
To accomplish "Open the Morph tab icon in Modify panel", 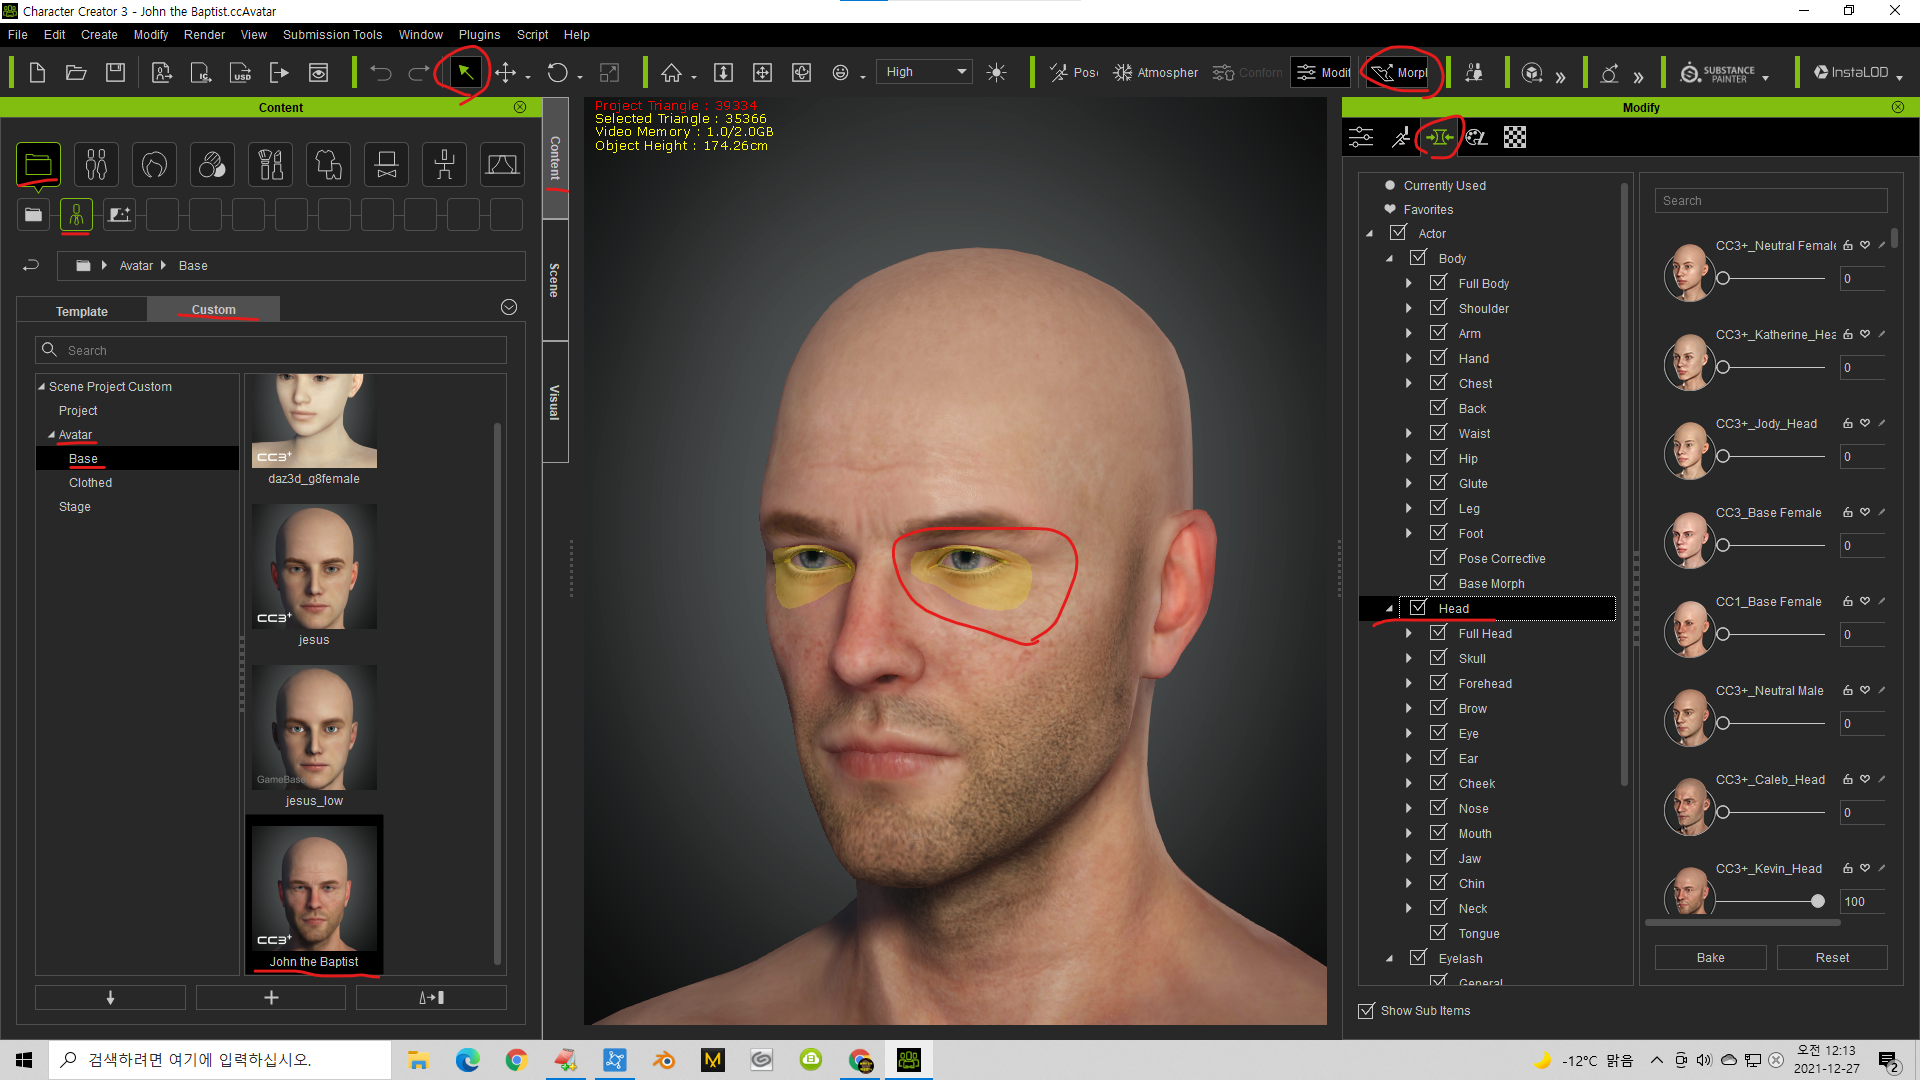I will click(x=1440, y=137).
